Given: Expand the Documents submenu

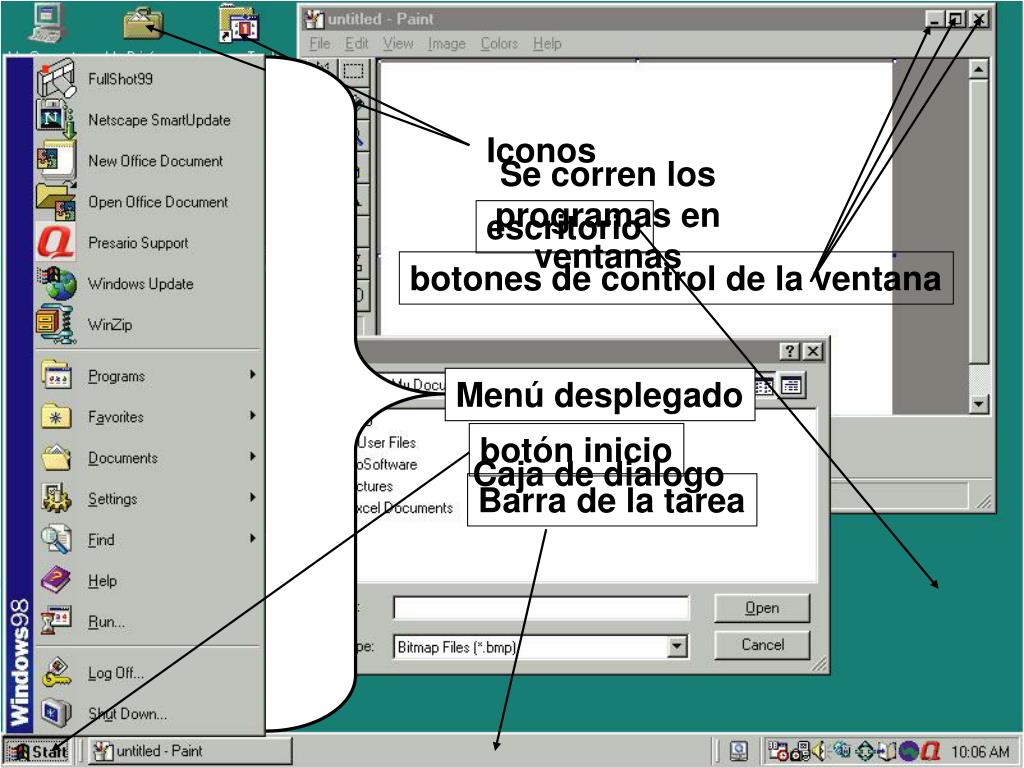Looking at the screenshot, I should coord(148,458).
